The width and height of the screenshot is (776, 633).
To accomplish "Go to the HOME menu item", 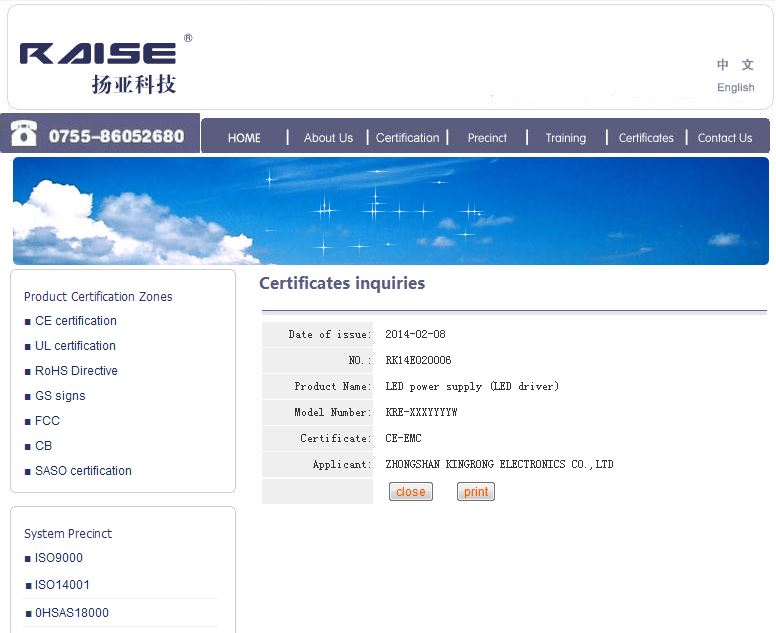I will [244, 138].
